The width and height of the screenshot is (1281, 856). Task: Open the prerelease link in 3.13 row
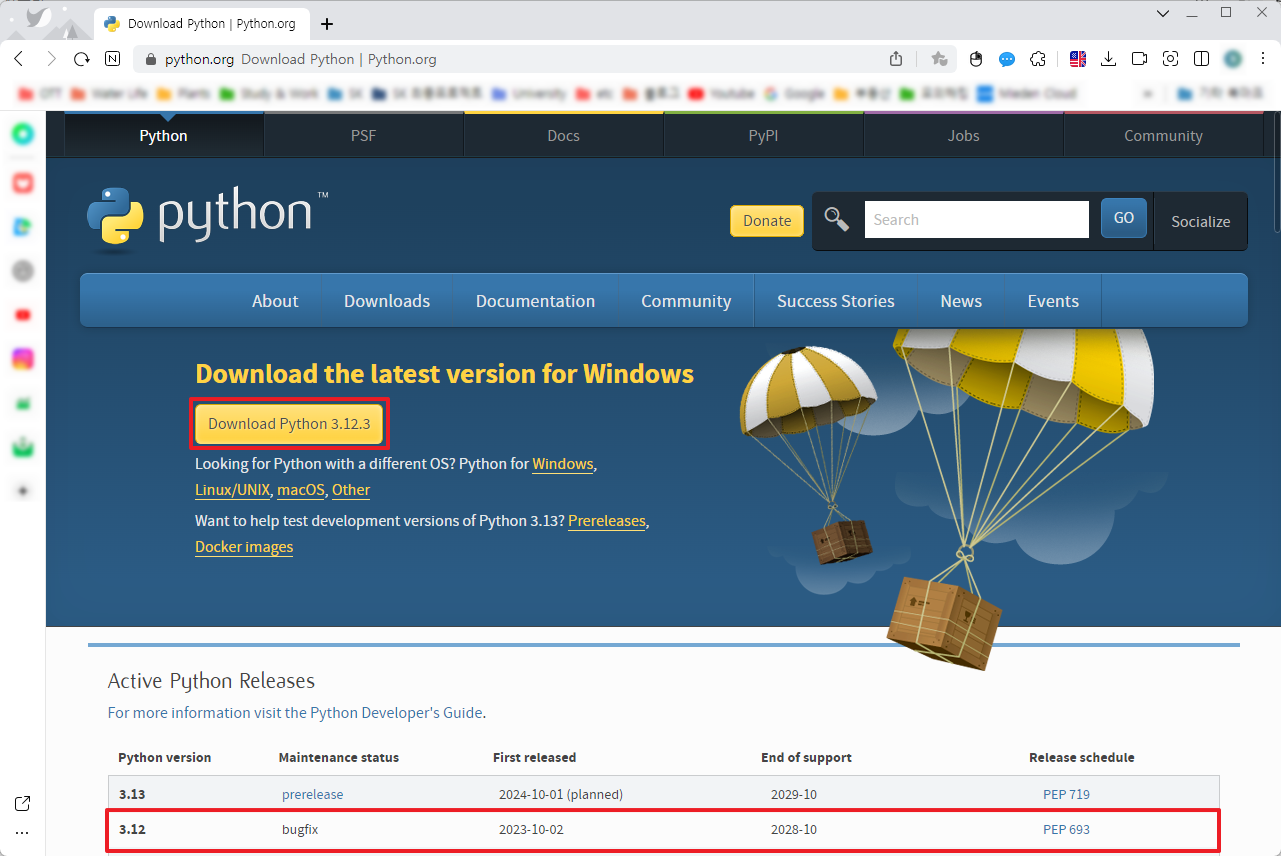tap(312, 794)
